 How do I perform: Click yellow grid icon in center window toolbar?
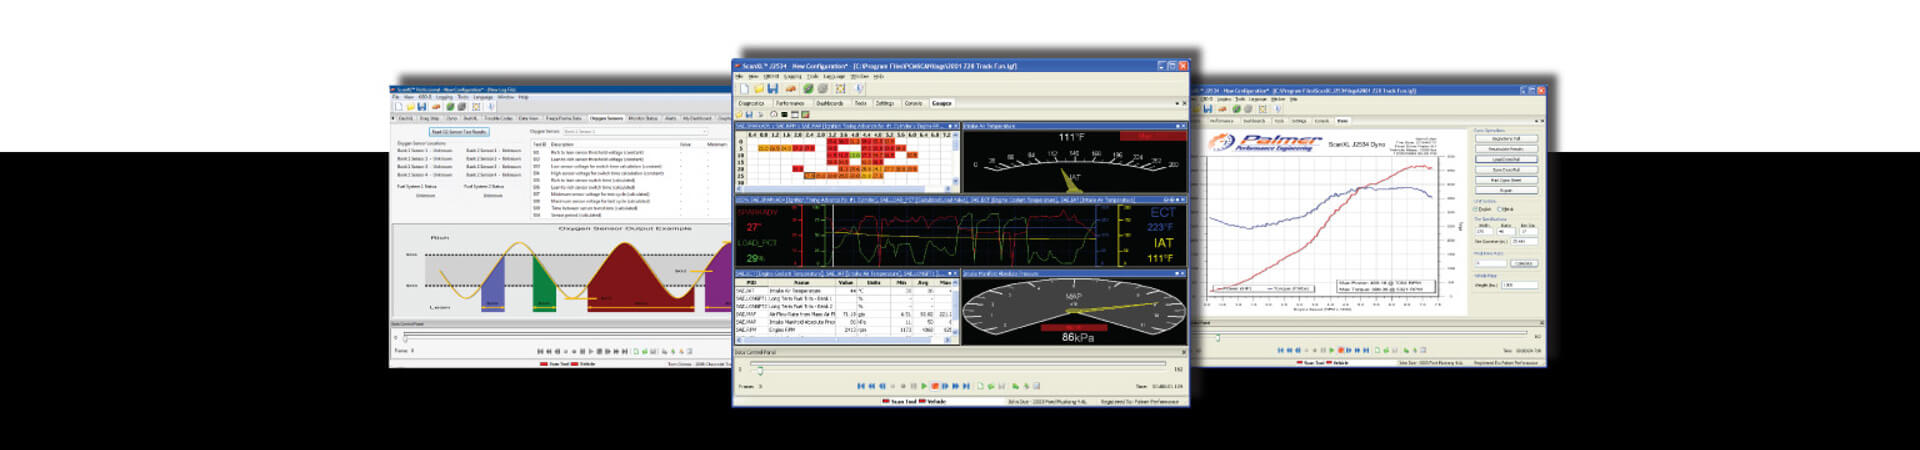tap(840, 89)
